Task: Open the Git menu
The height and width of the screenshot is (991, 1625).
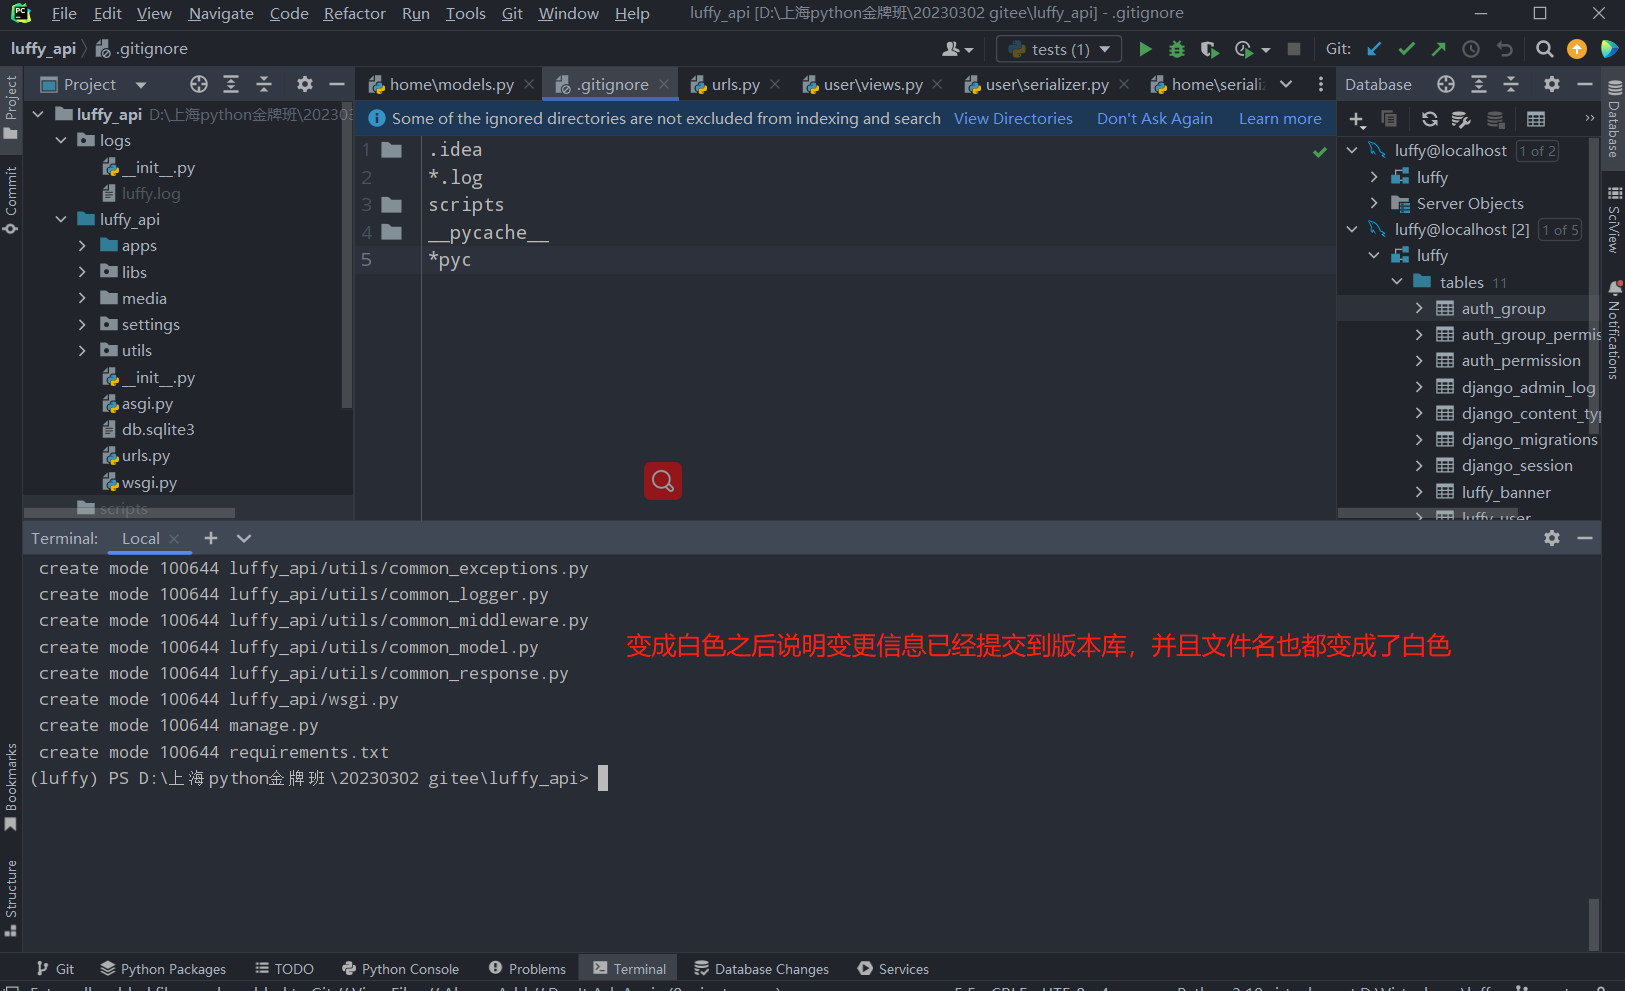Action: [x=512, y=14]
